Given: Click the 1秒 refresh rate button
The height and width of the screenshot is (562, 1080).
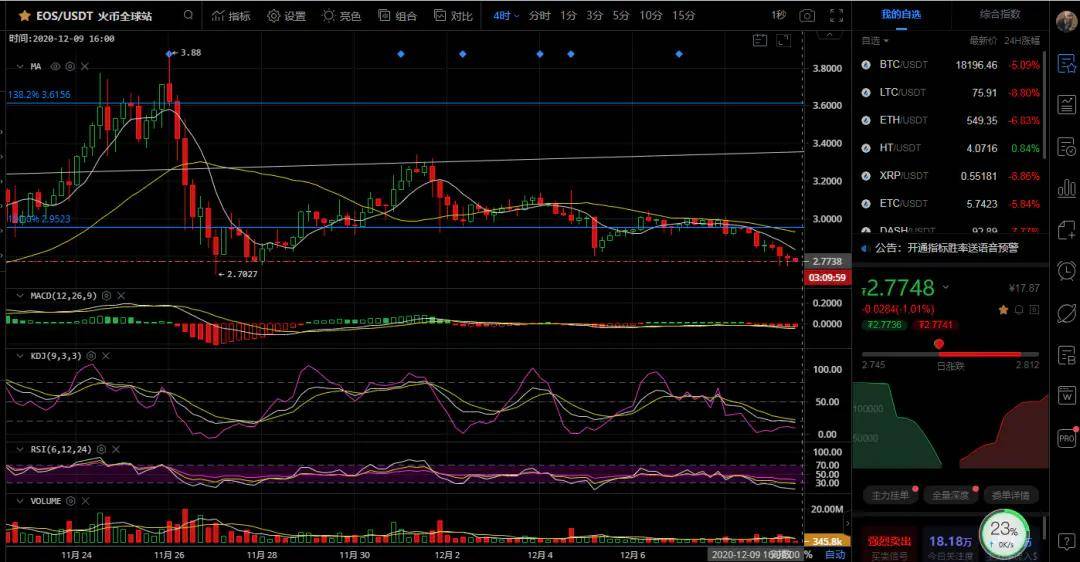Looking at the screenshot, I should coord(778,15).
